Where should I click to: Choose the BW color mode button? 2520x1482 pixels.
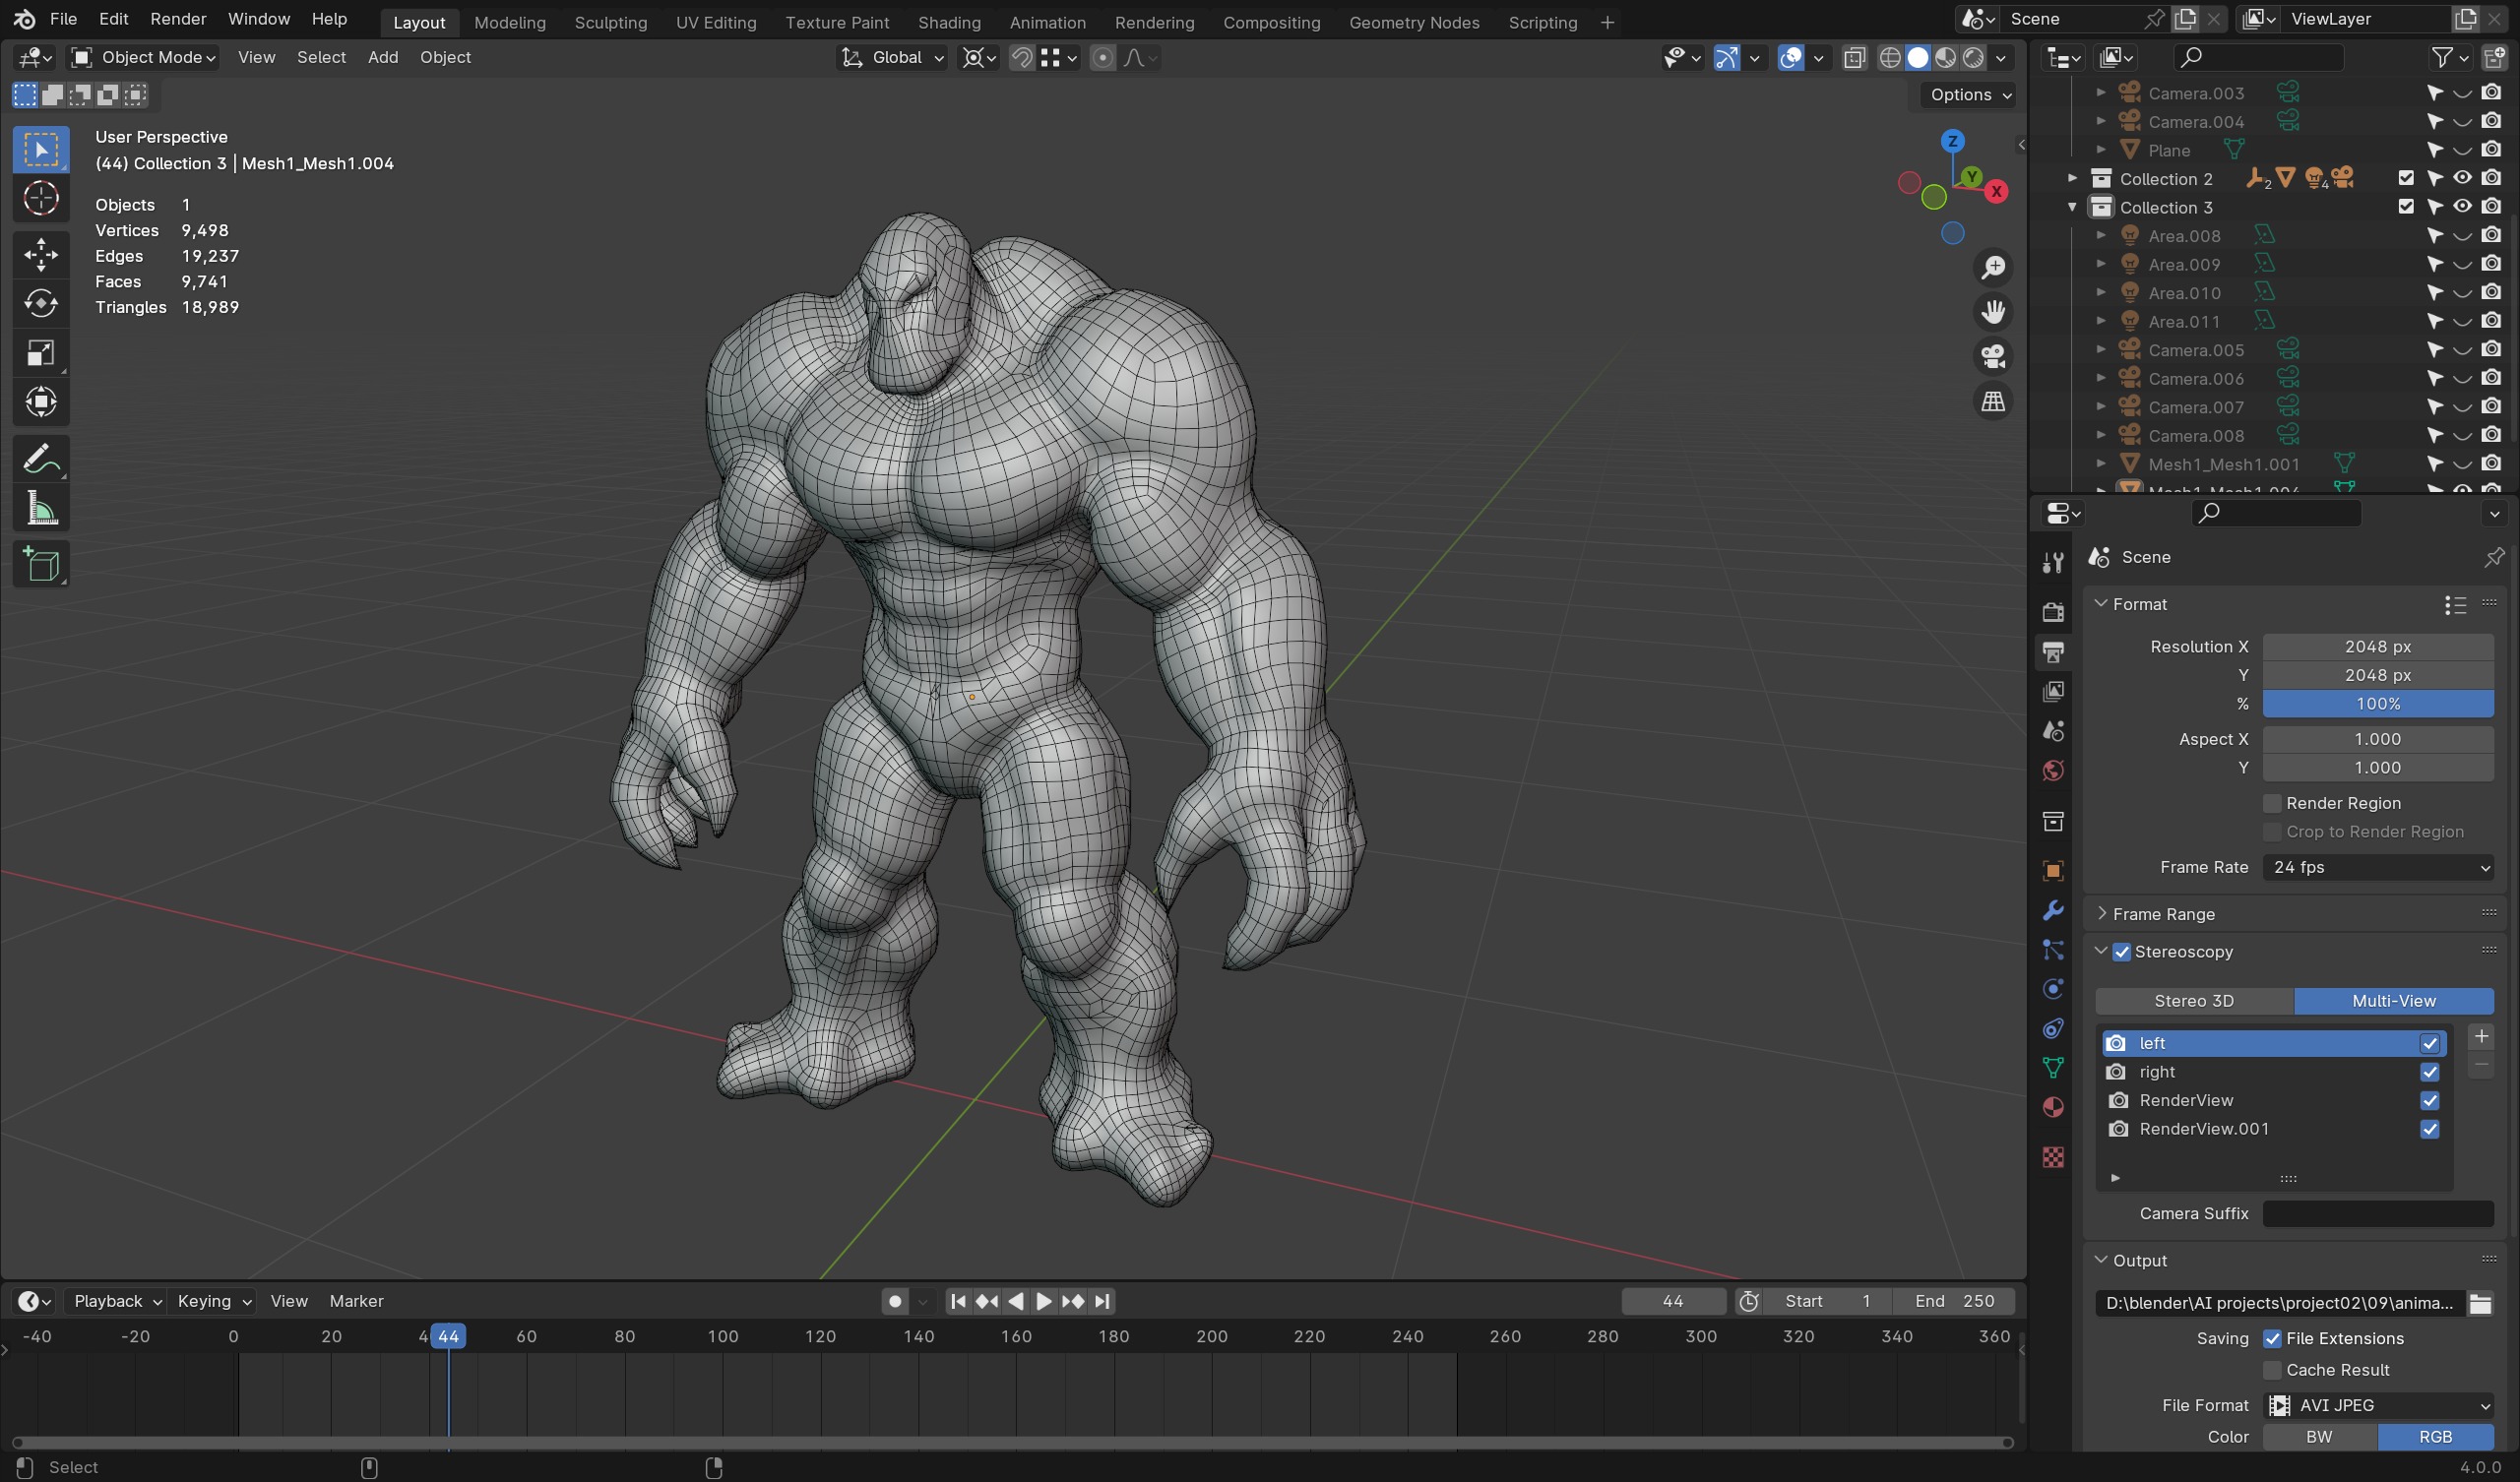[2319, 1437]
